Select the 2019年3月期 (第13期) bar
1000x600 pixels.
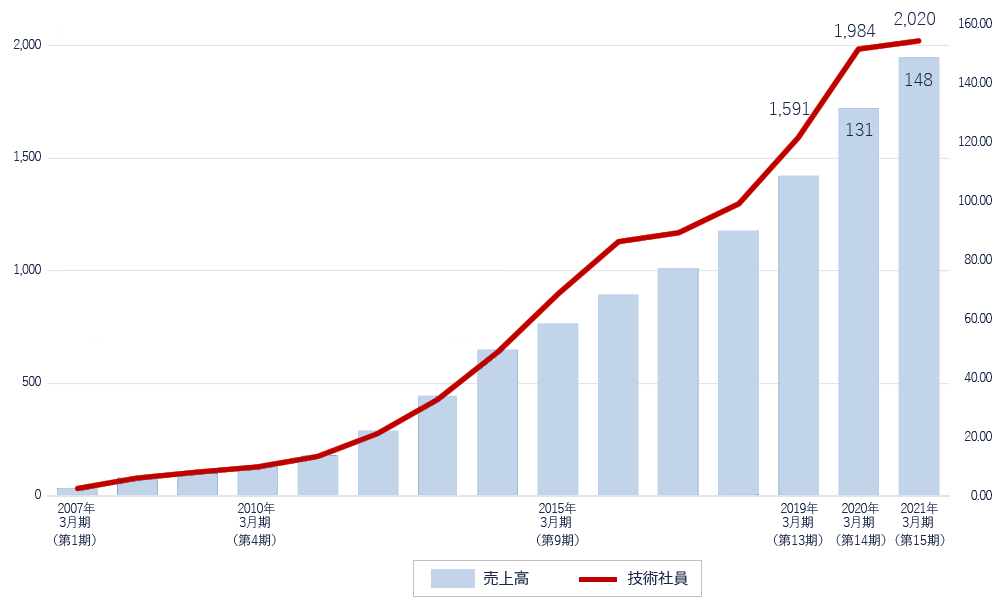tap(798, 335)
